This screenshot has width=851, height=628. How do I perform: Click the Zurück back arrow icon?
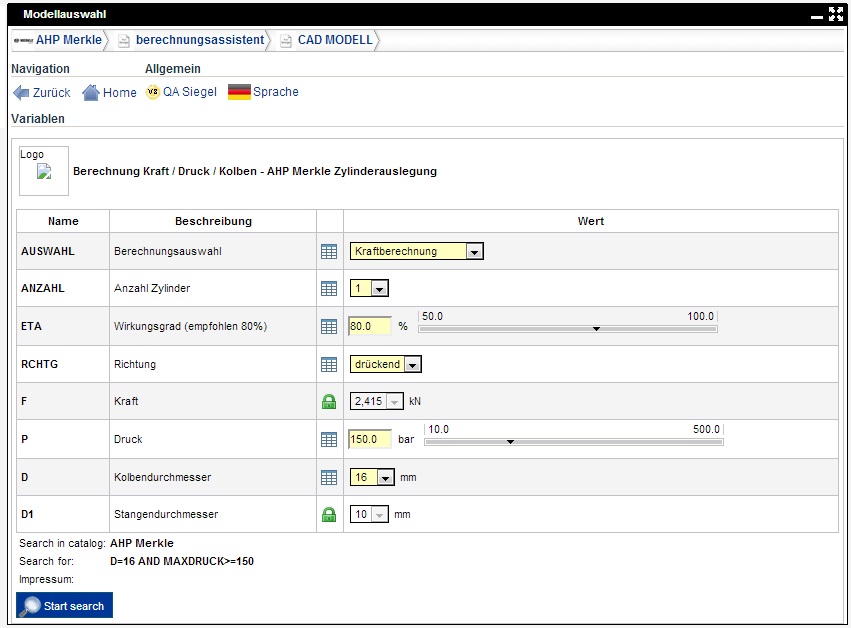[21, 93]
